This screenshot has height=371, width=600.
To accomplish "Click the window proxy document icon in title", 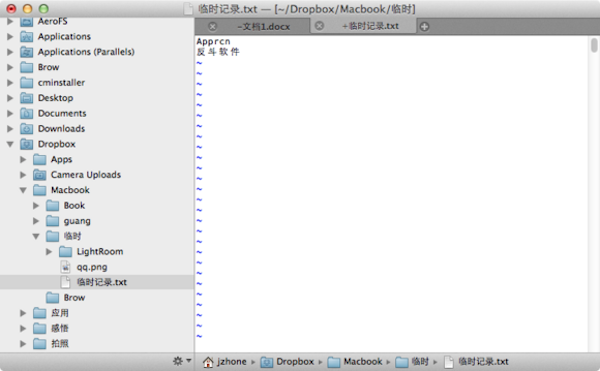I will point(188,9).
